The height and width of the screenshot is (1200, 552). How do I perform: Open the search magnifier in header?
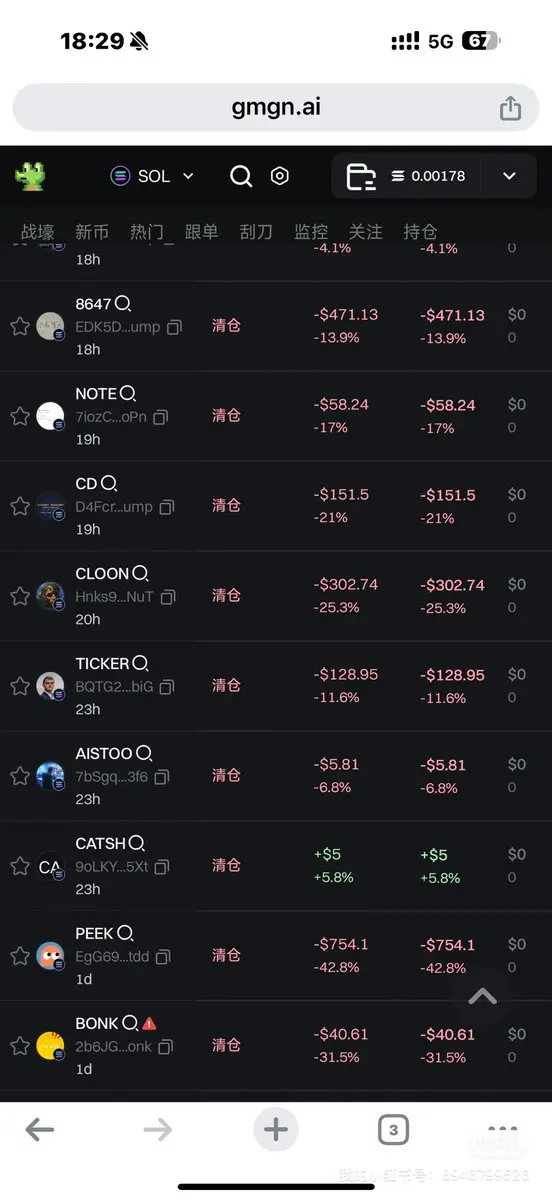241,176
